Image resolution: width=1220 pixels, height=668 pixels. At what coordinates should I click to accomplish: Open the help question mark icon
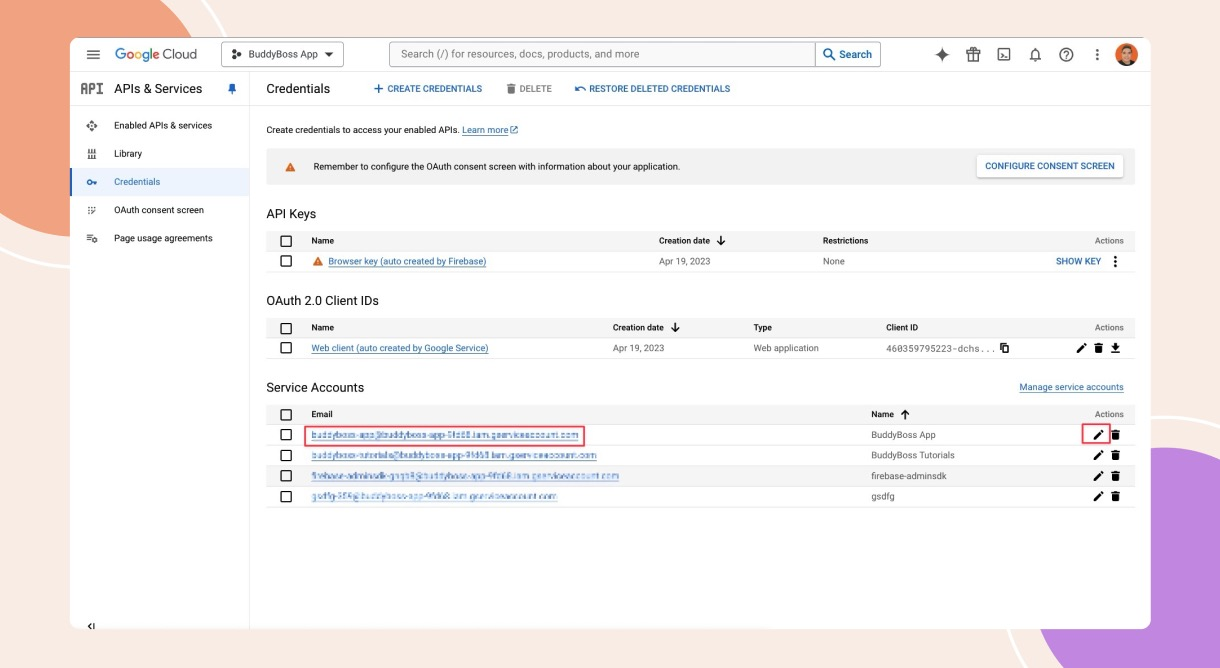pyautogui.click(x=1066, y=55)
